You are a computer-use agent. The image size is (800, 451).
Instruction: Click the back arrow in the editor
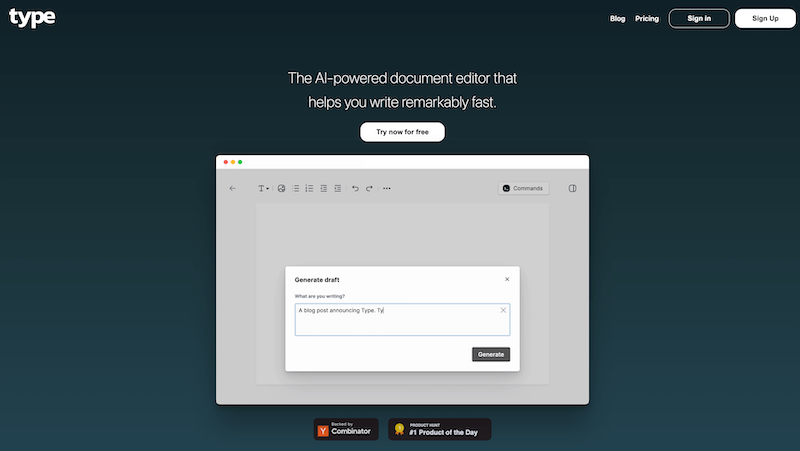[x=233, y=188]
